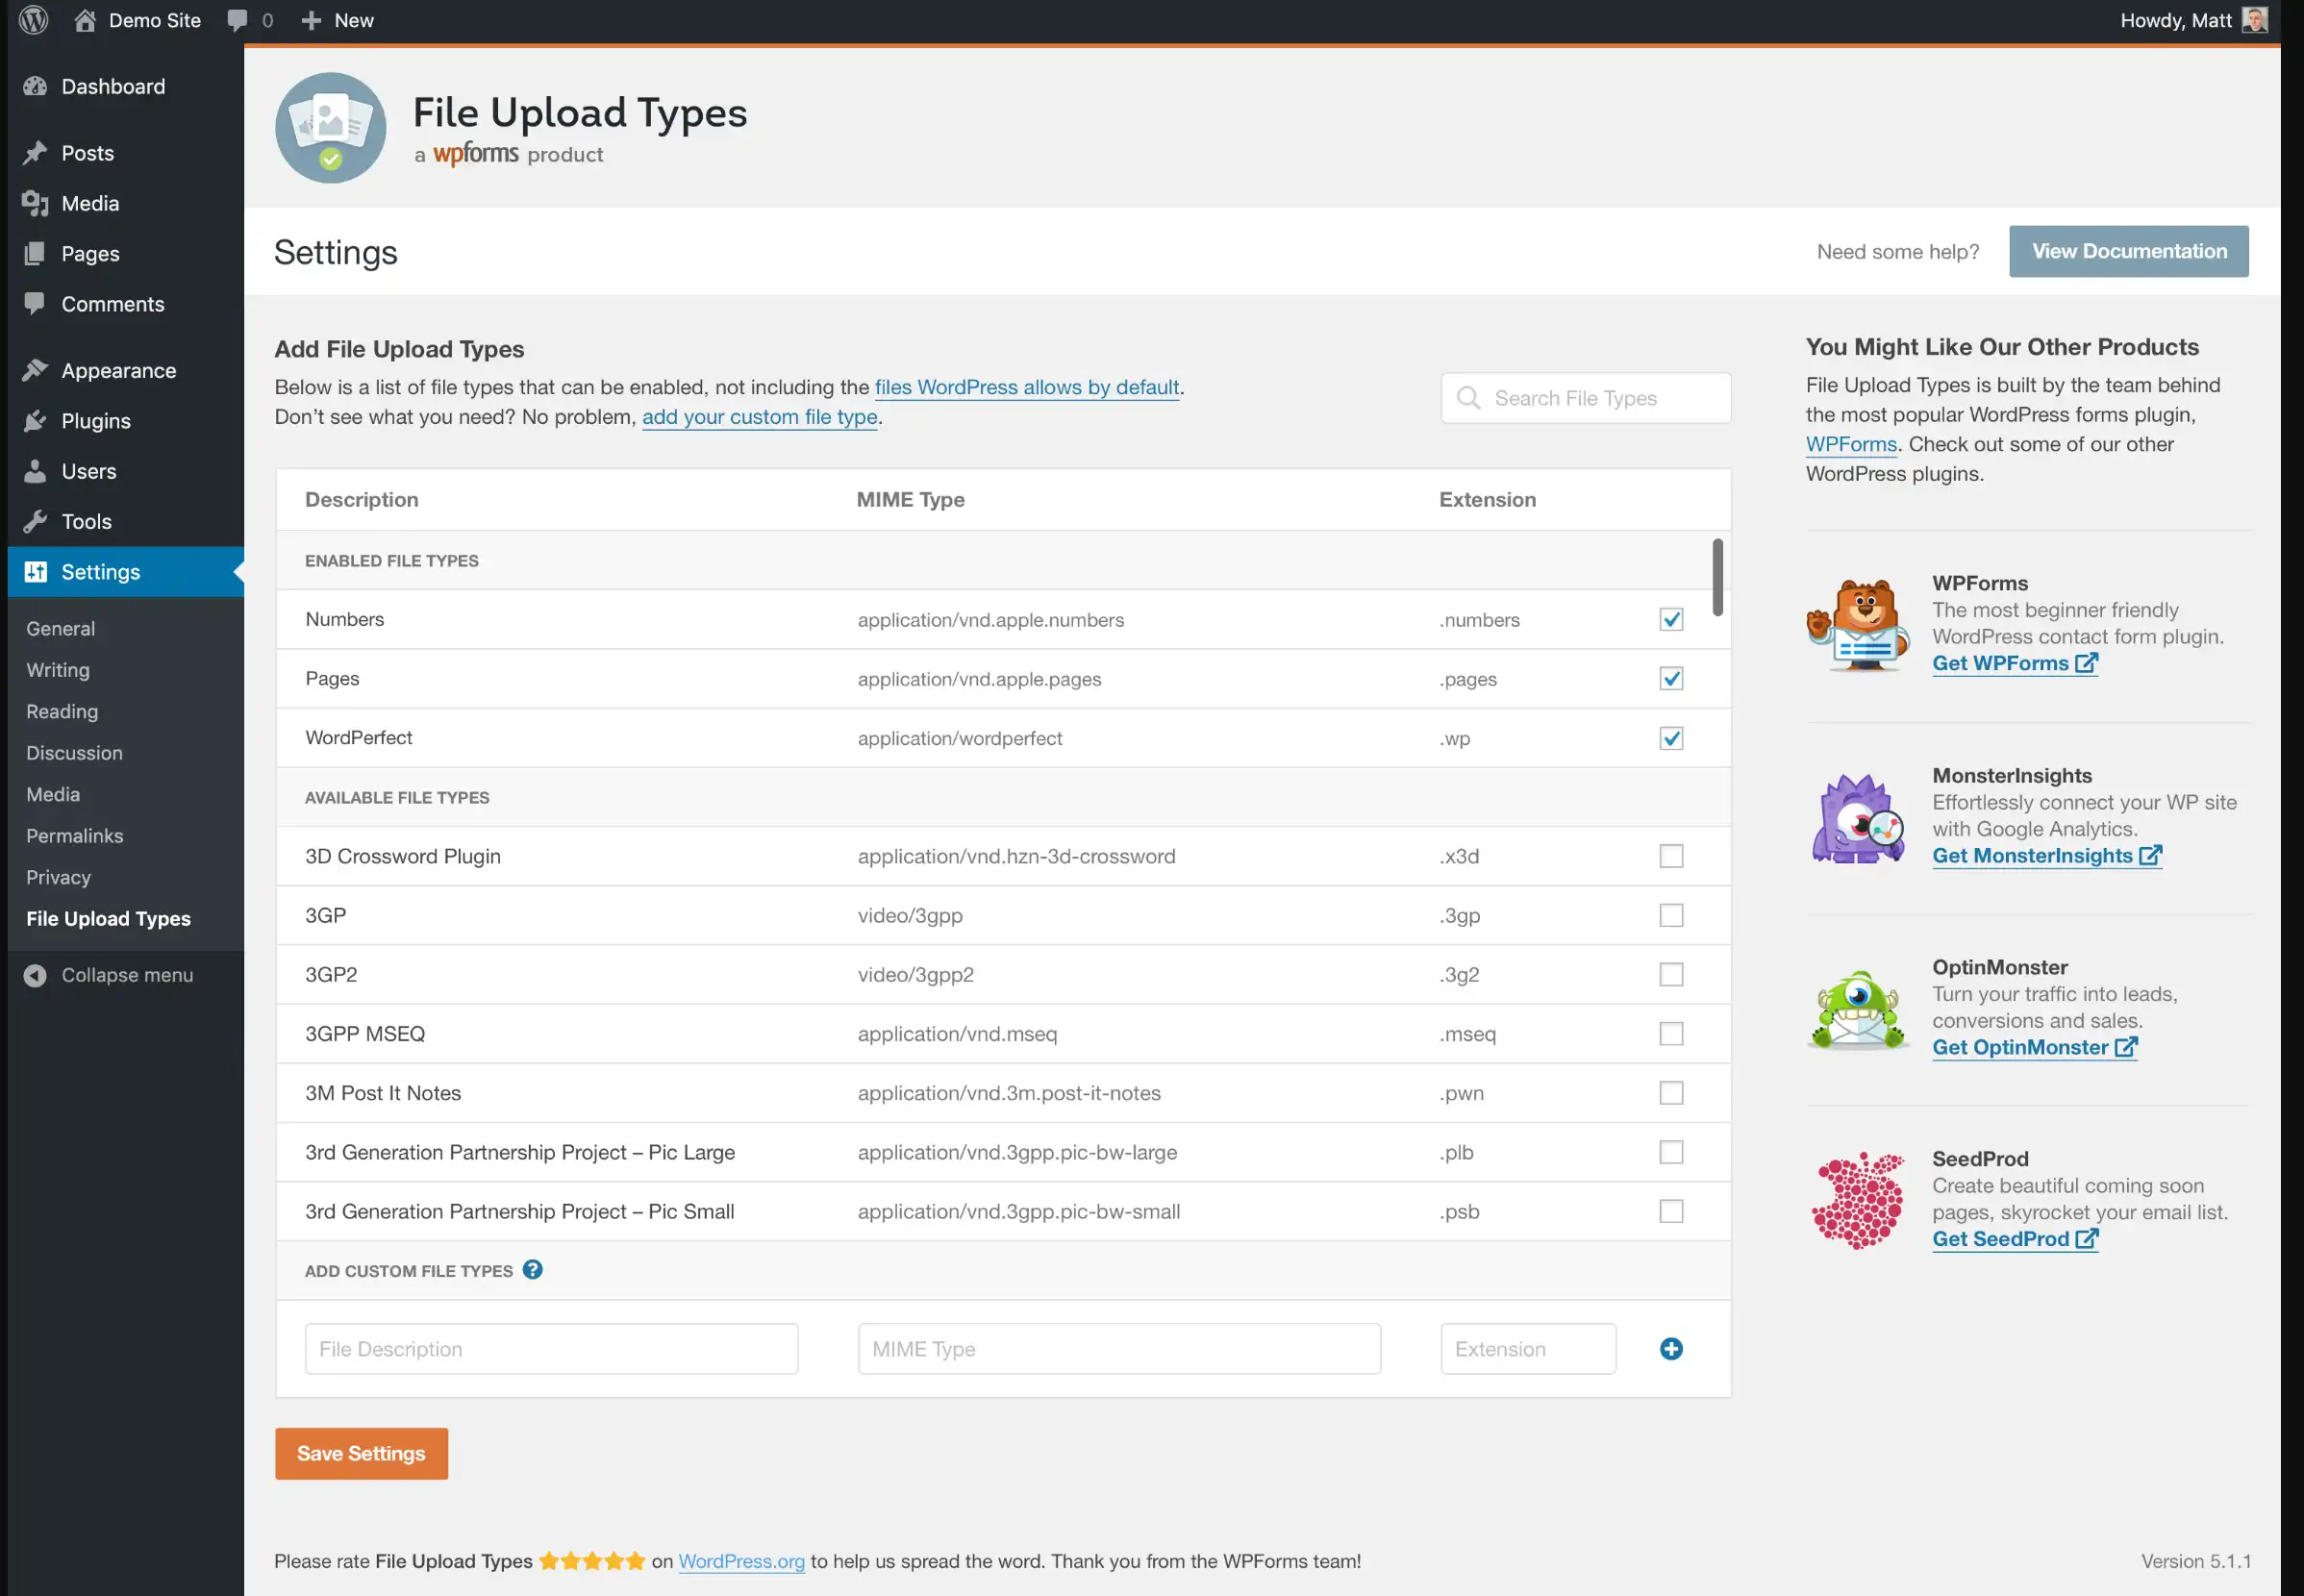Click the WPForms bear mascot image

[1858, 625]
